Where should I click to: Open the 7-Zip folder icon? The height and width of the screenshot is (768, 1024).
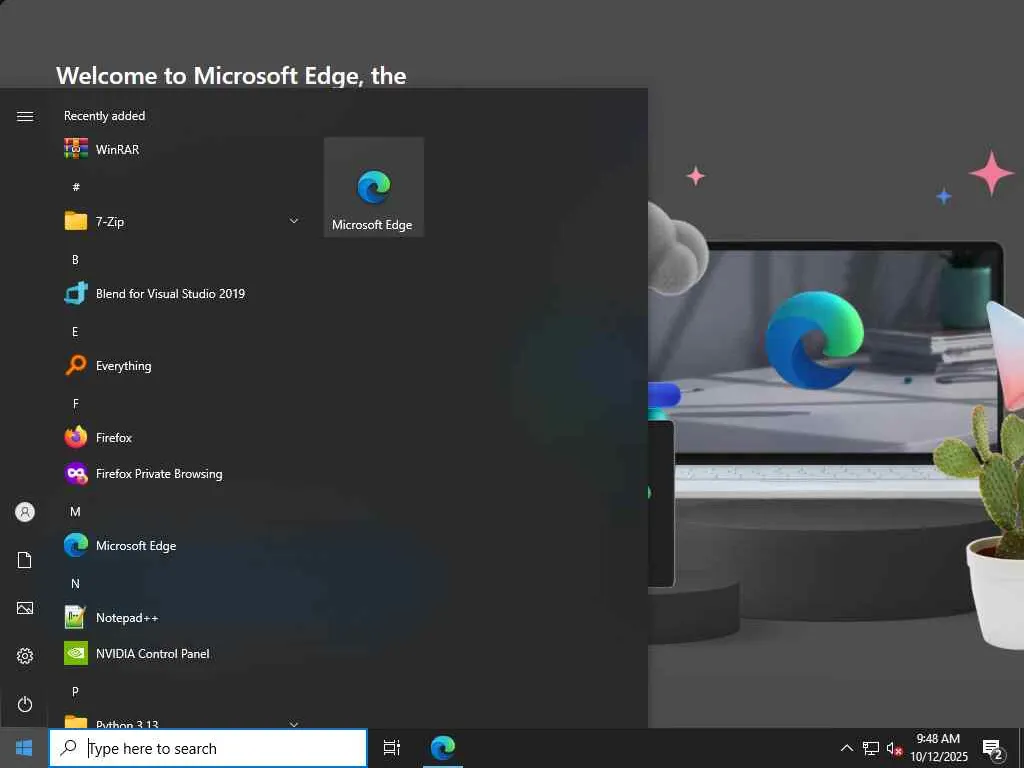[76, 221]
